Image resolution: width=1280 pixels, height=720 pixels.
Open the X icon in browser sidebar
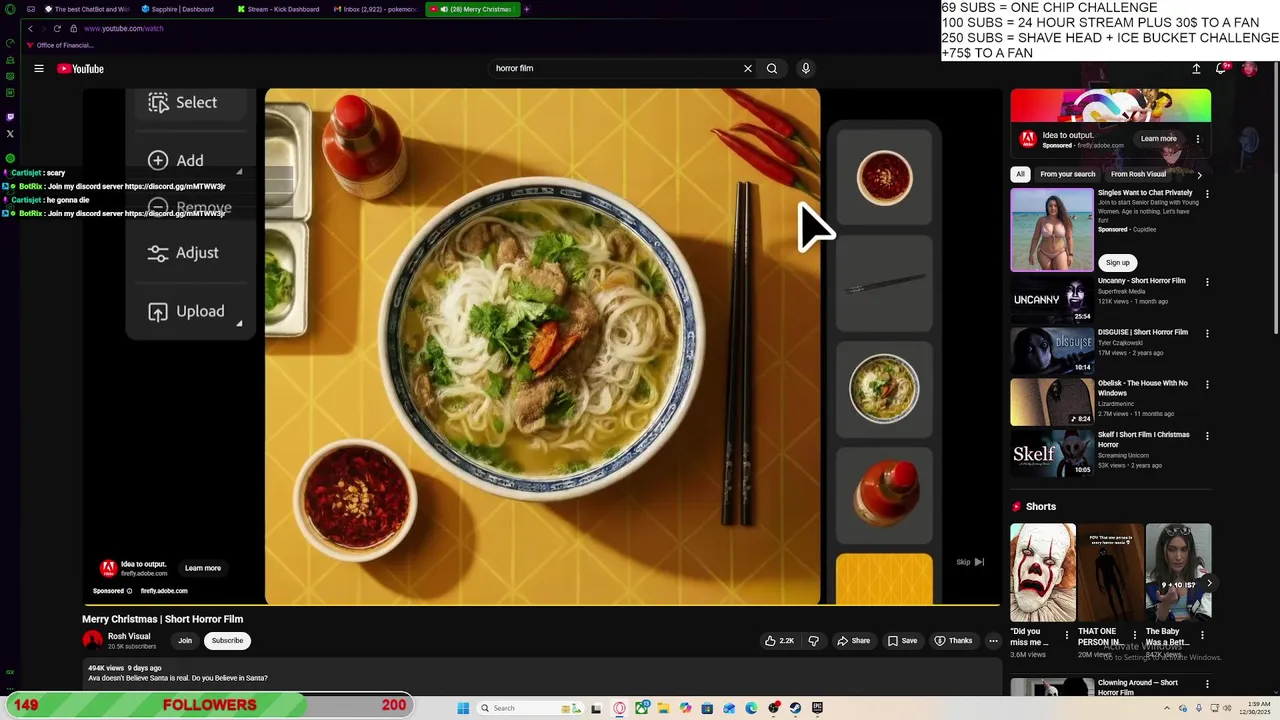[x=10, y=134]
